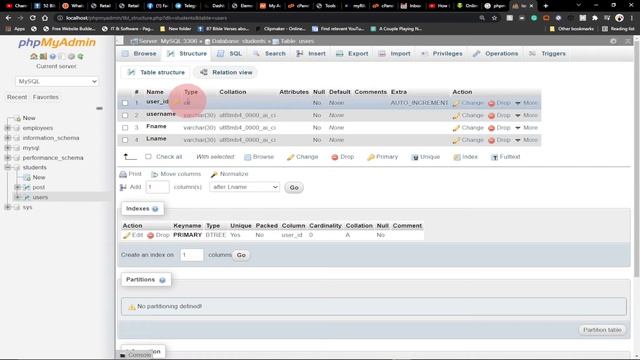Click the browser bookmark star icon

(x=494, y=18)
